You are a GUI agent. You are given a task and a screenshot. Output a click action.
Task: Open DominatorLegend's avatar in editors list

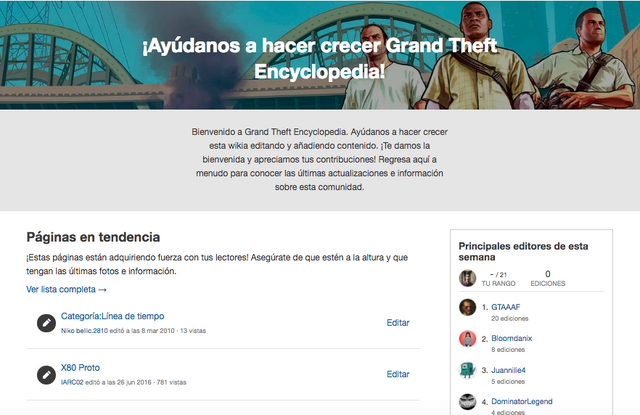click(467, 402)
